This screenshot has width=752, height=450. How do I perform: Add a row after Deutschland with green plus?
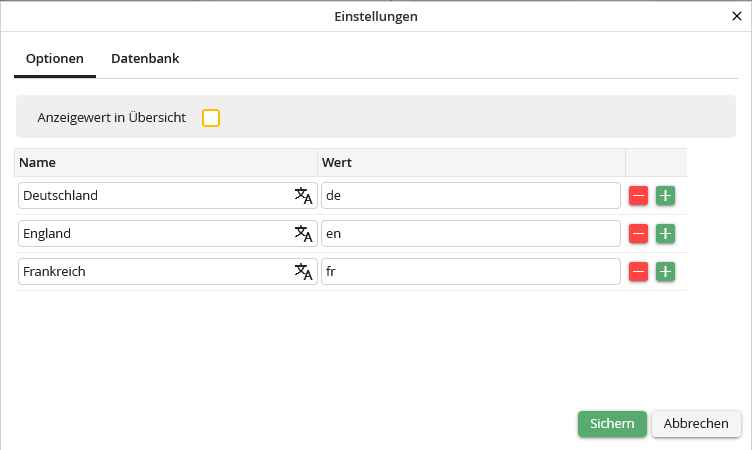pyautogui.click(x=666, y=196)
